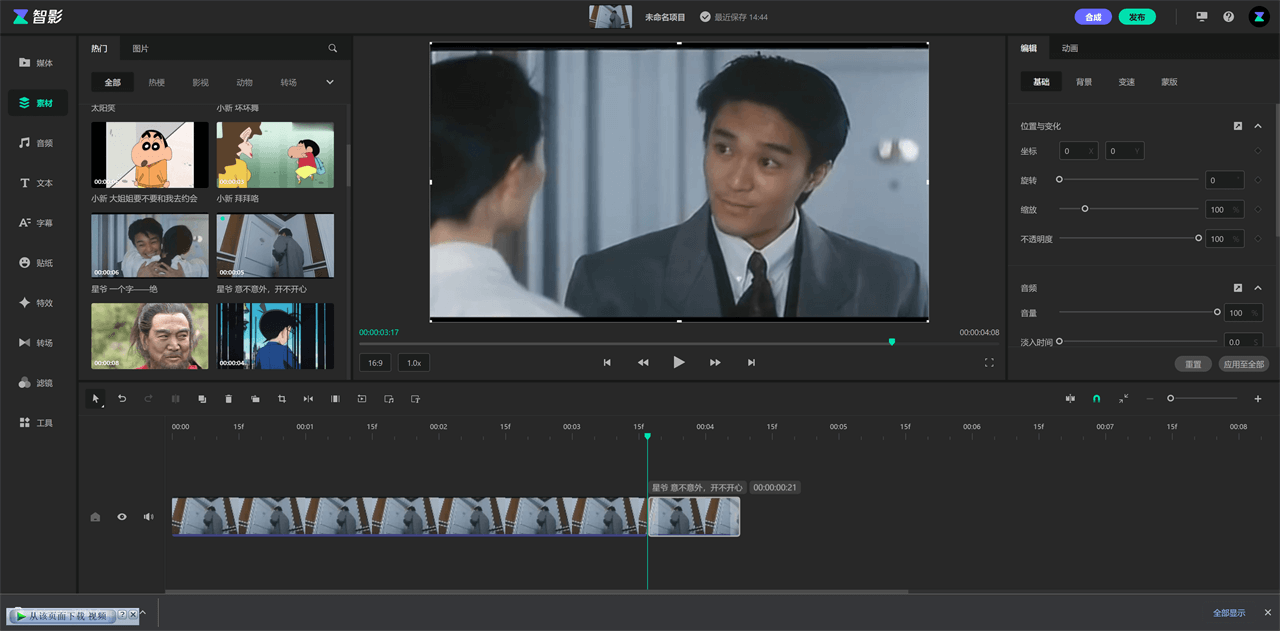The height and width of the screenshot is (631, 1280).
Task: Click the timeline split-at-playhead icon on right
Action: pos(1070,398)
